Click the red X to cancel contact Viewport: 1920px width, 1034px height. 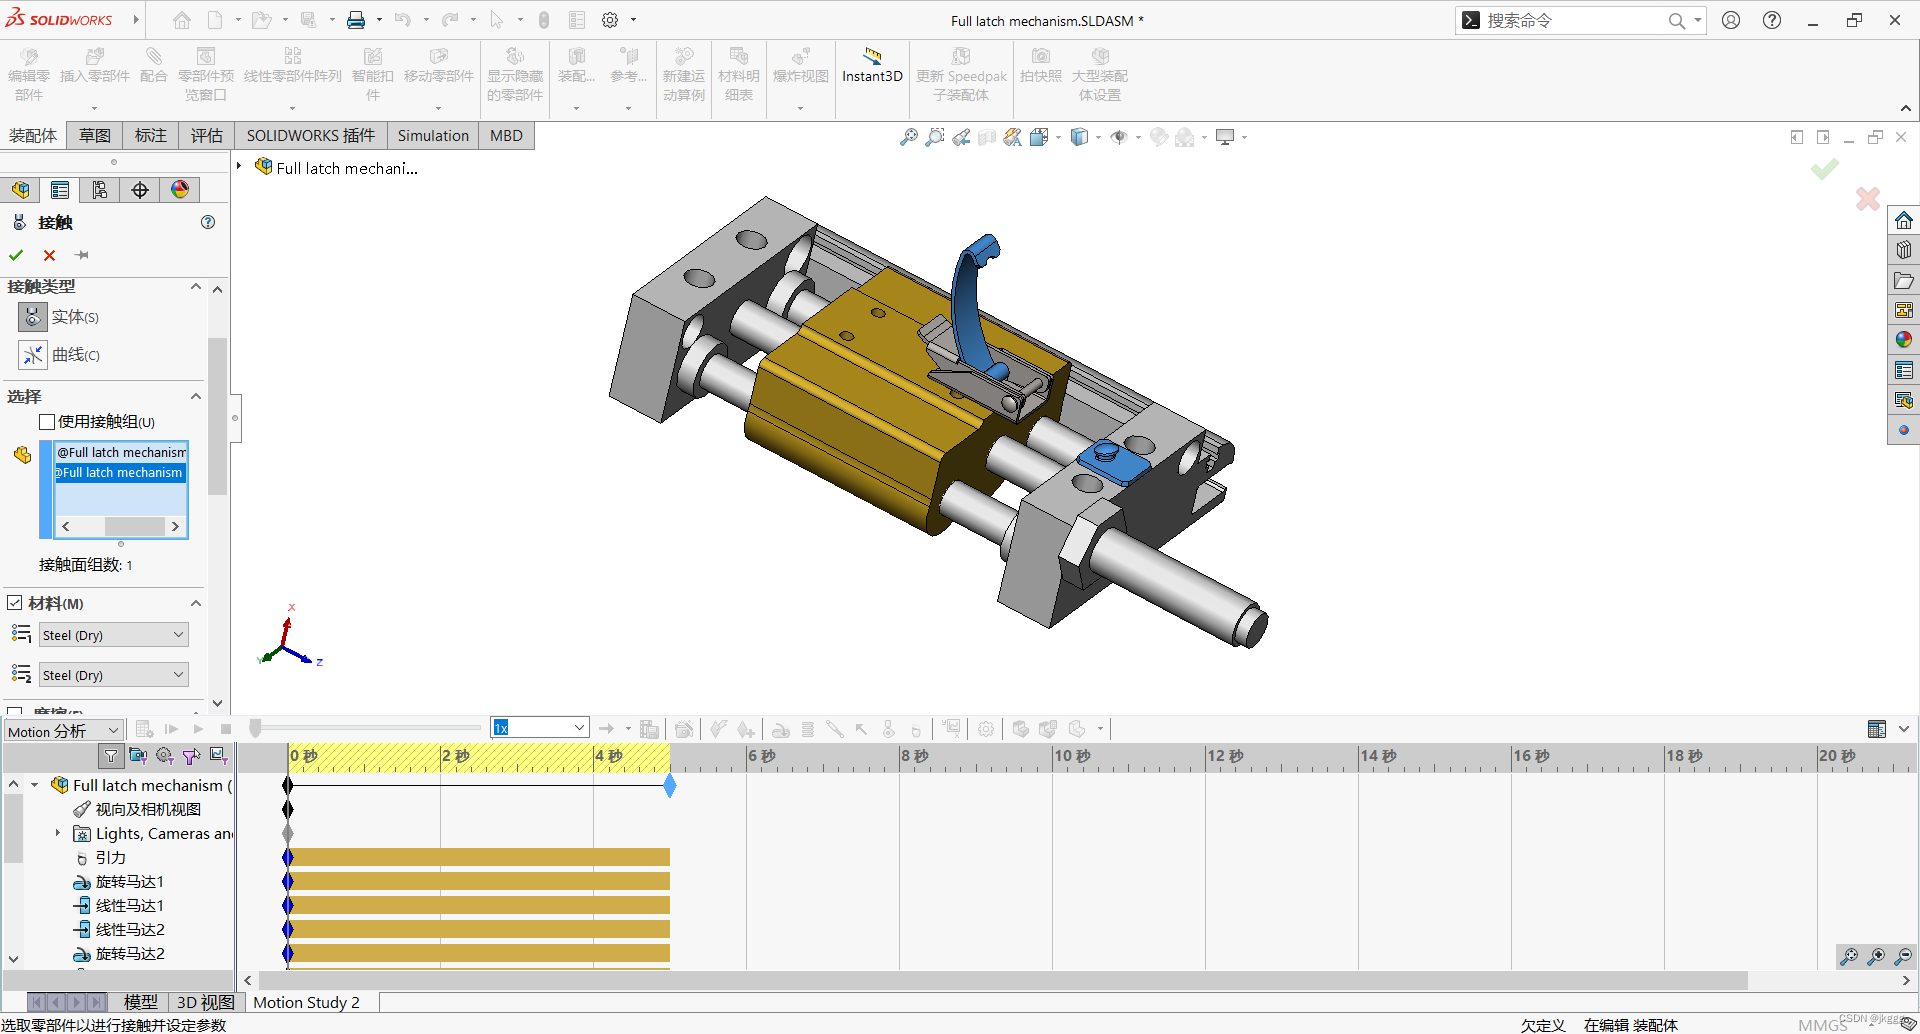coord(49,255)
